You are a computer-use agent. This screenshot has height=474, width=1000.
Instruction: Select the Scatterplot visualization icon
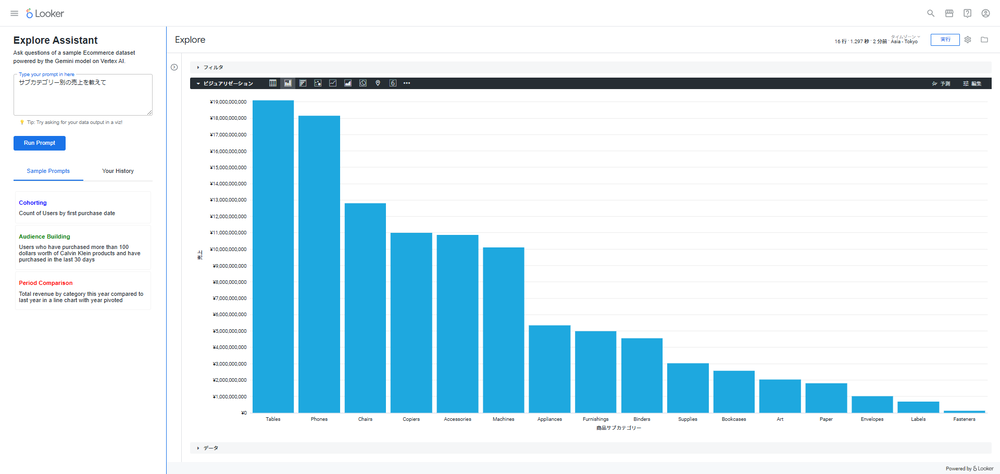318,84
